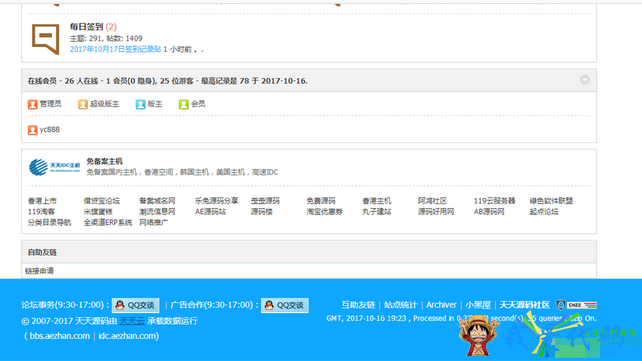The height and width of the screenshot is (361, 642).
Task: Visit the 米旗蛋糕 link
Action: coord(98,212)
